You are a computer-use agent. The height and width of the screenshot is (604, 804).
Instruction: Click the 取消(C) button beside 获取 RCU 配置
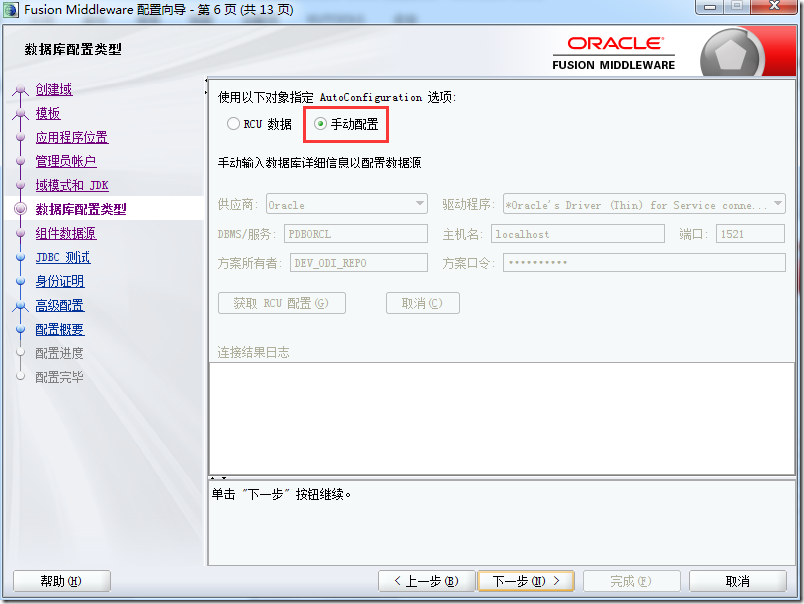click(x=423, y=303)
